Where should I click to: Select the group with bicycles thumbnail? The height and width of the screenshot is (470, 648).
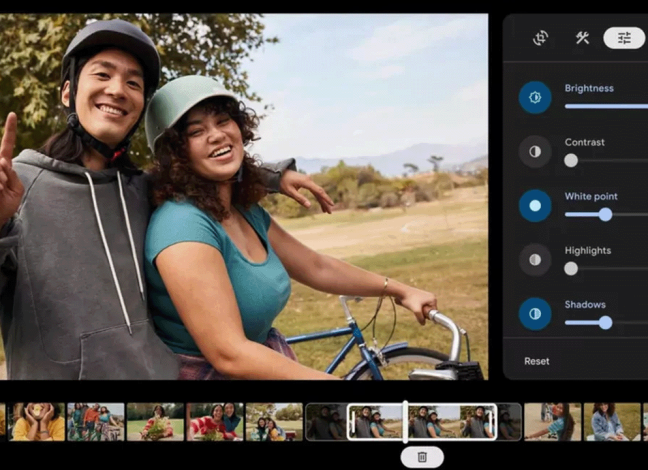tap(96, 422)
